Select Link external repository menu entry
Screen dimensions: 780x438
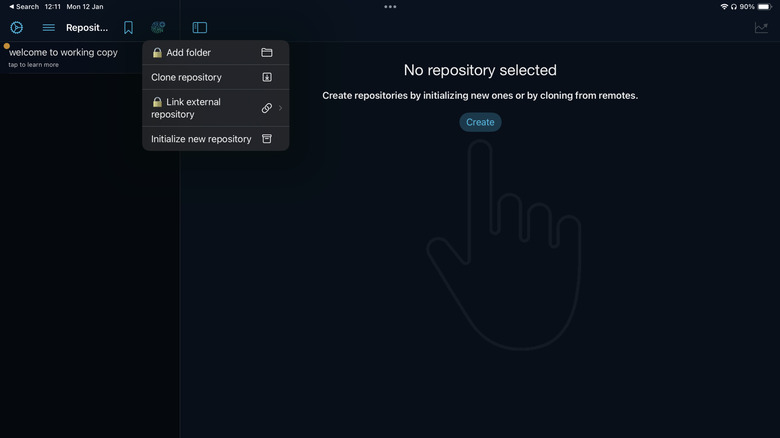[x=215, y=108]
